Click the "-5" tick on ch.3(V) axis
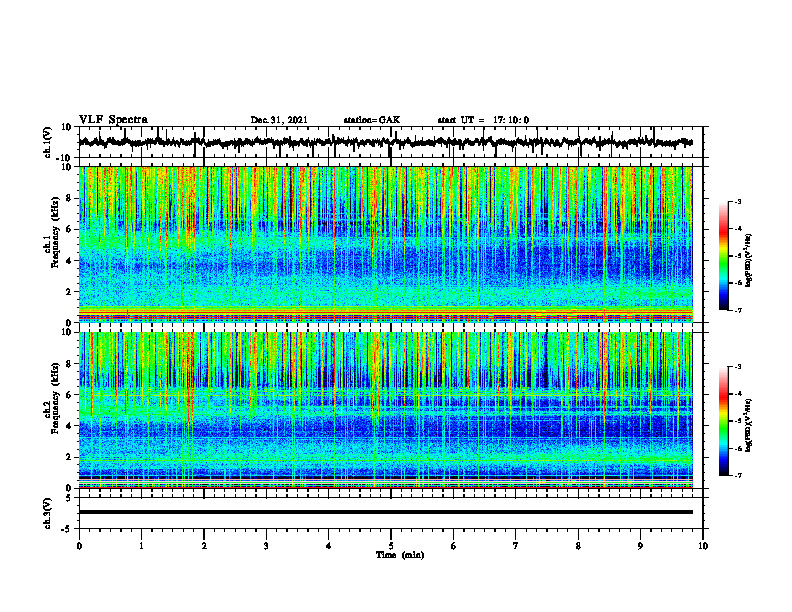Image resolution: width=792 pixels, height=612 pixels. [x=68, y=529]
